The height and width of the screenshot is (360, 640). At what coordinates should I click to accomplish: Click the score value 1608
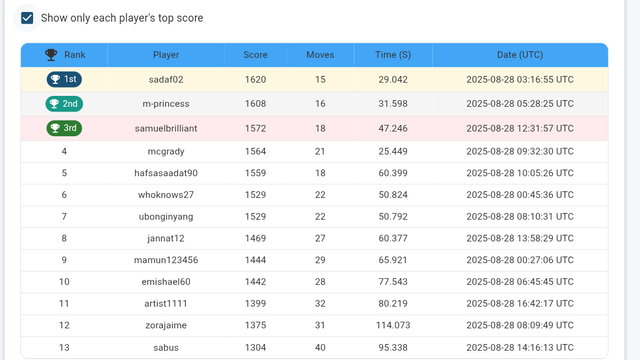(x=256, y=104)
